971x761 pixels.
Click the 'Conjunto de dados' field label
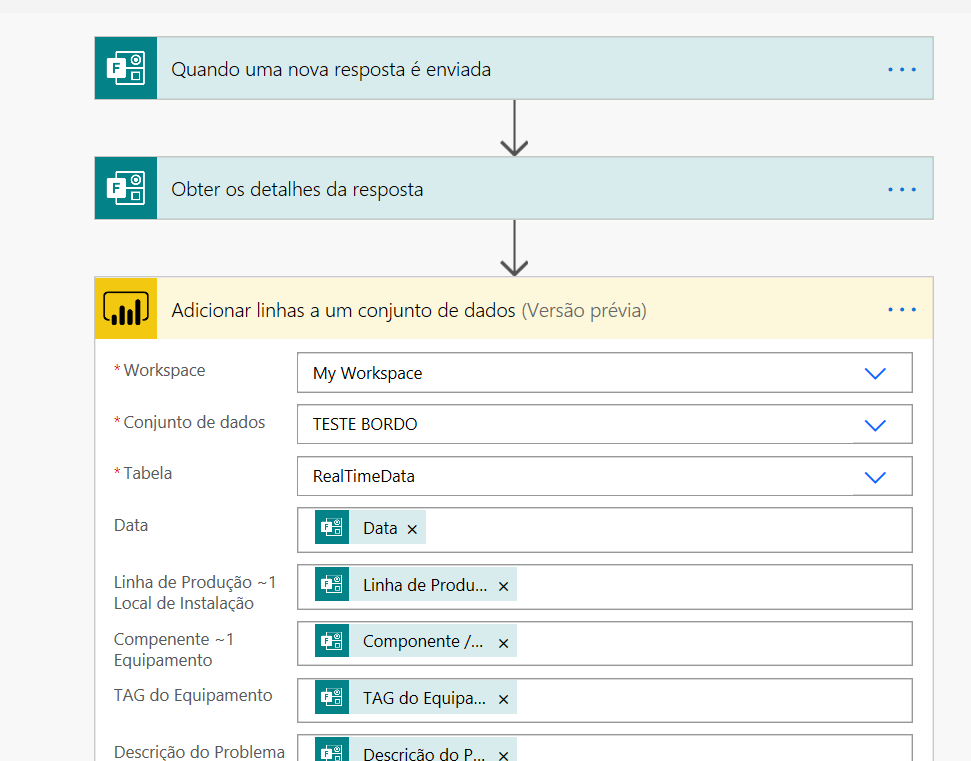tap(194, 422)
